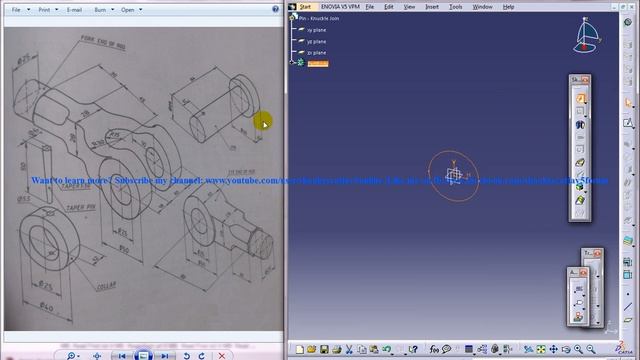Click the Select arrow icon on right toolbar
The width and height of the screenshot is (640, 360).
pos(628,102)
